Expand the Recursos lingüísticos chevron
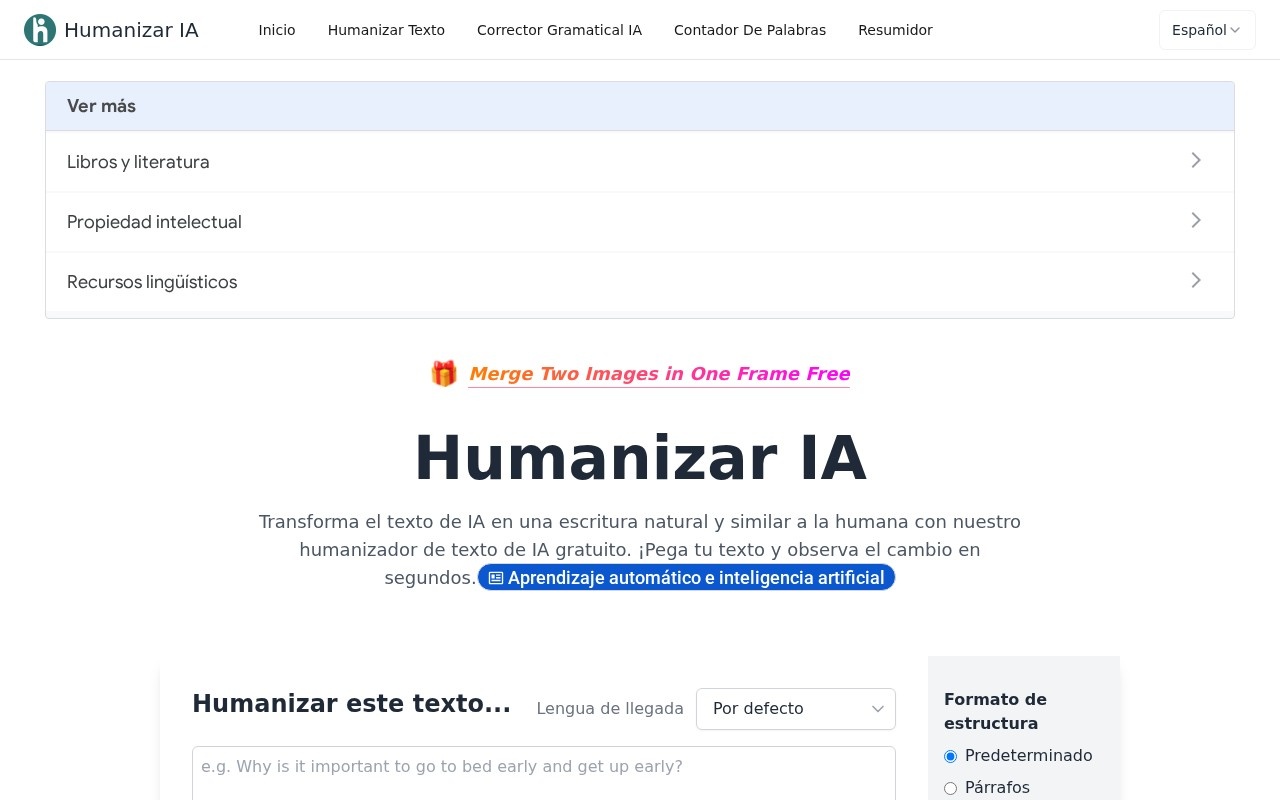Image resolution: width=1280 pixels, height=800 pixels. click(1196, 280)
